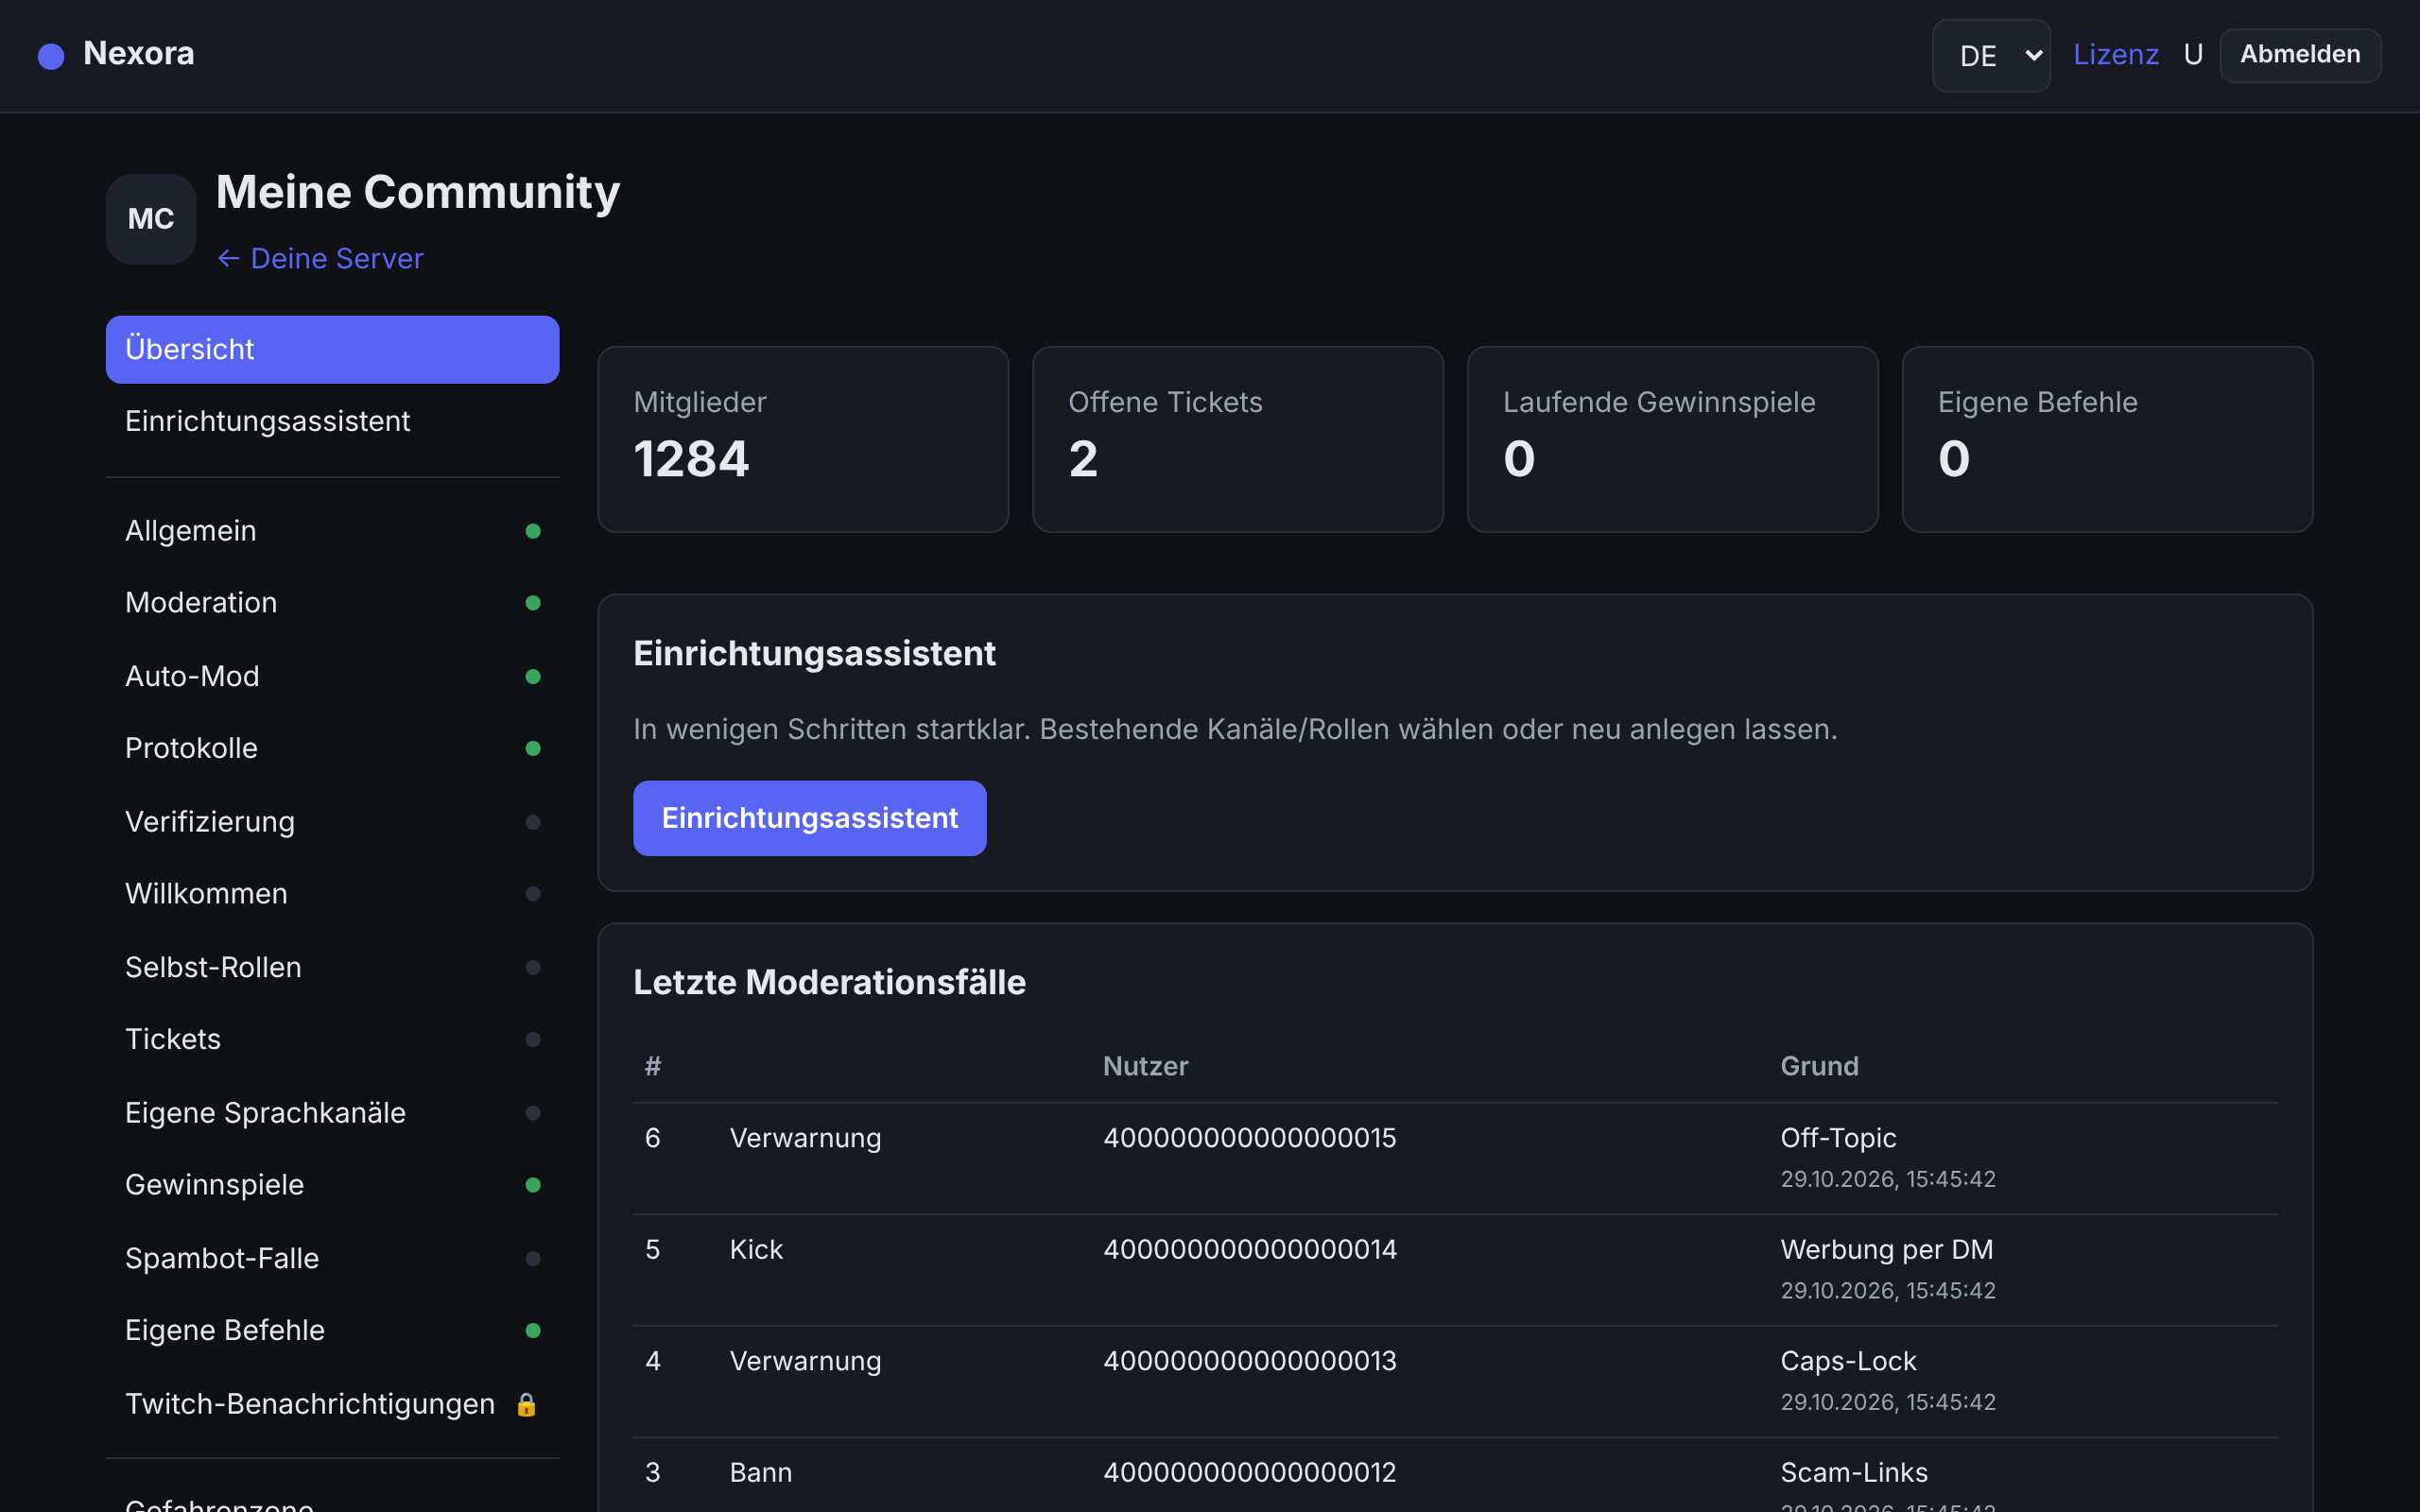Click the Off-Topic reason text

[x=1838, y=1138]
